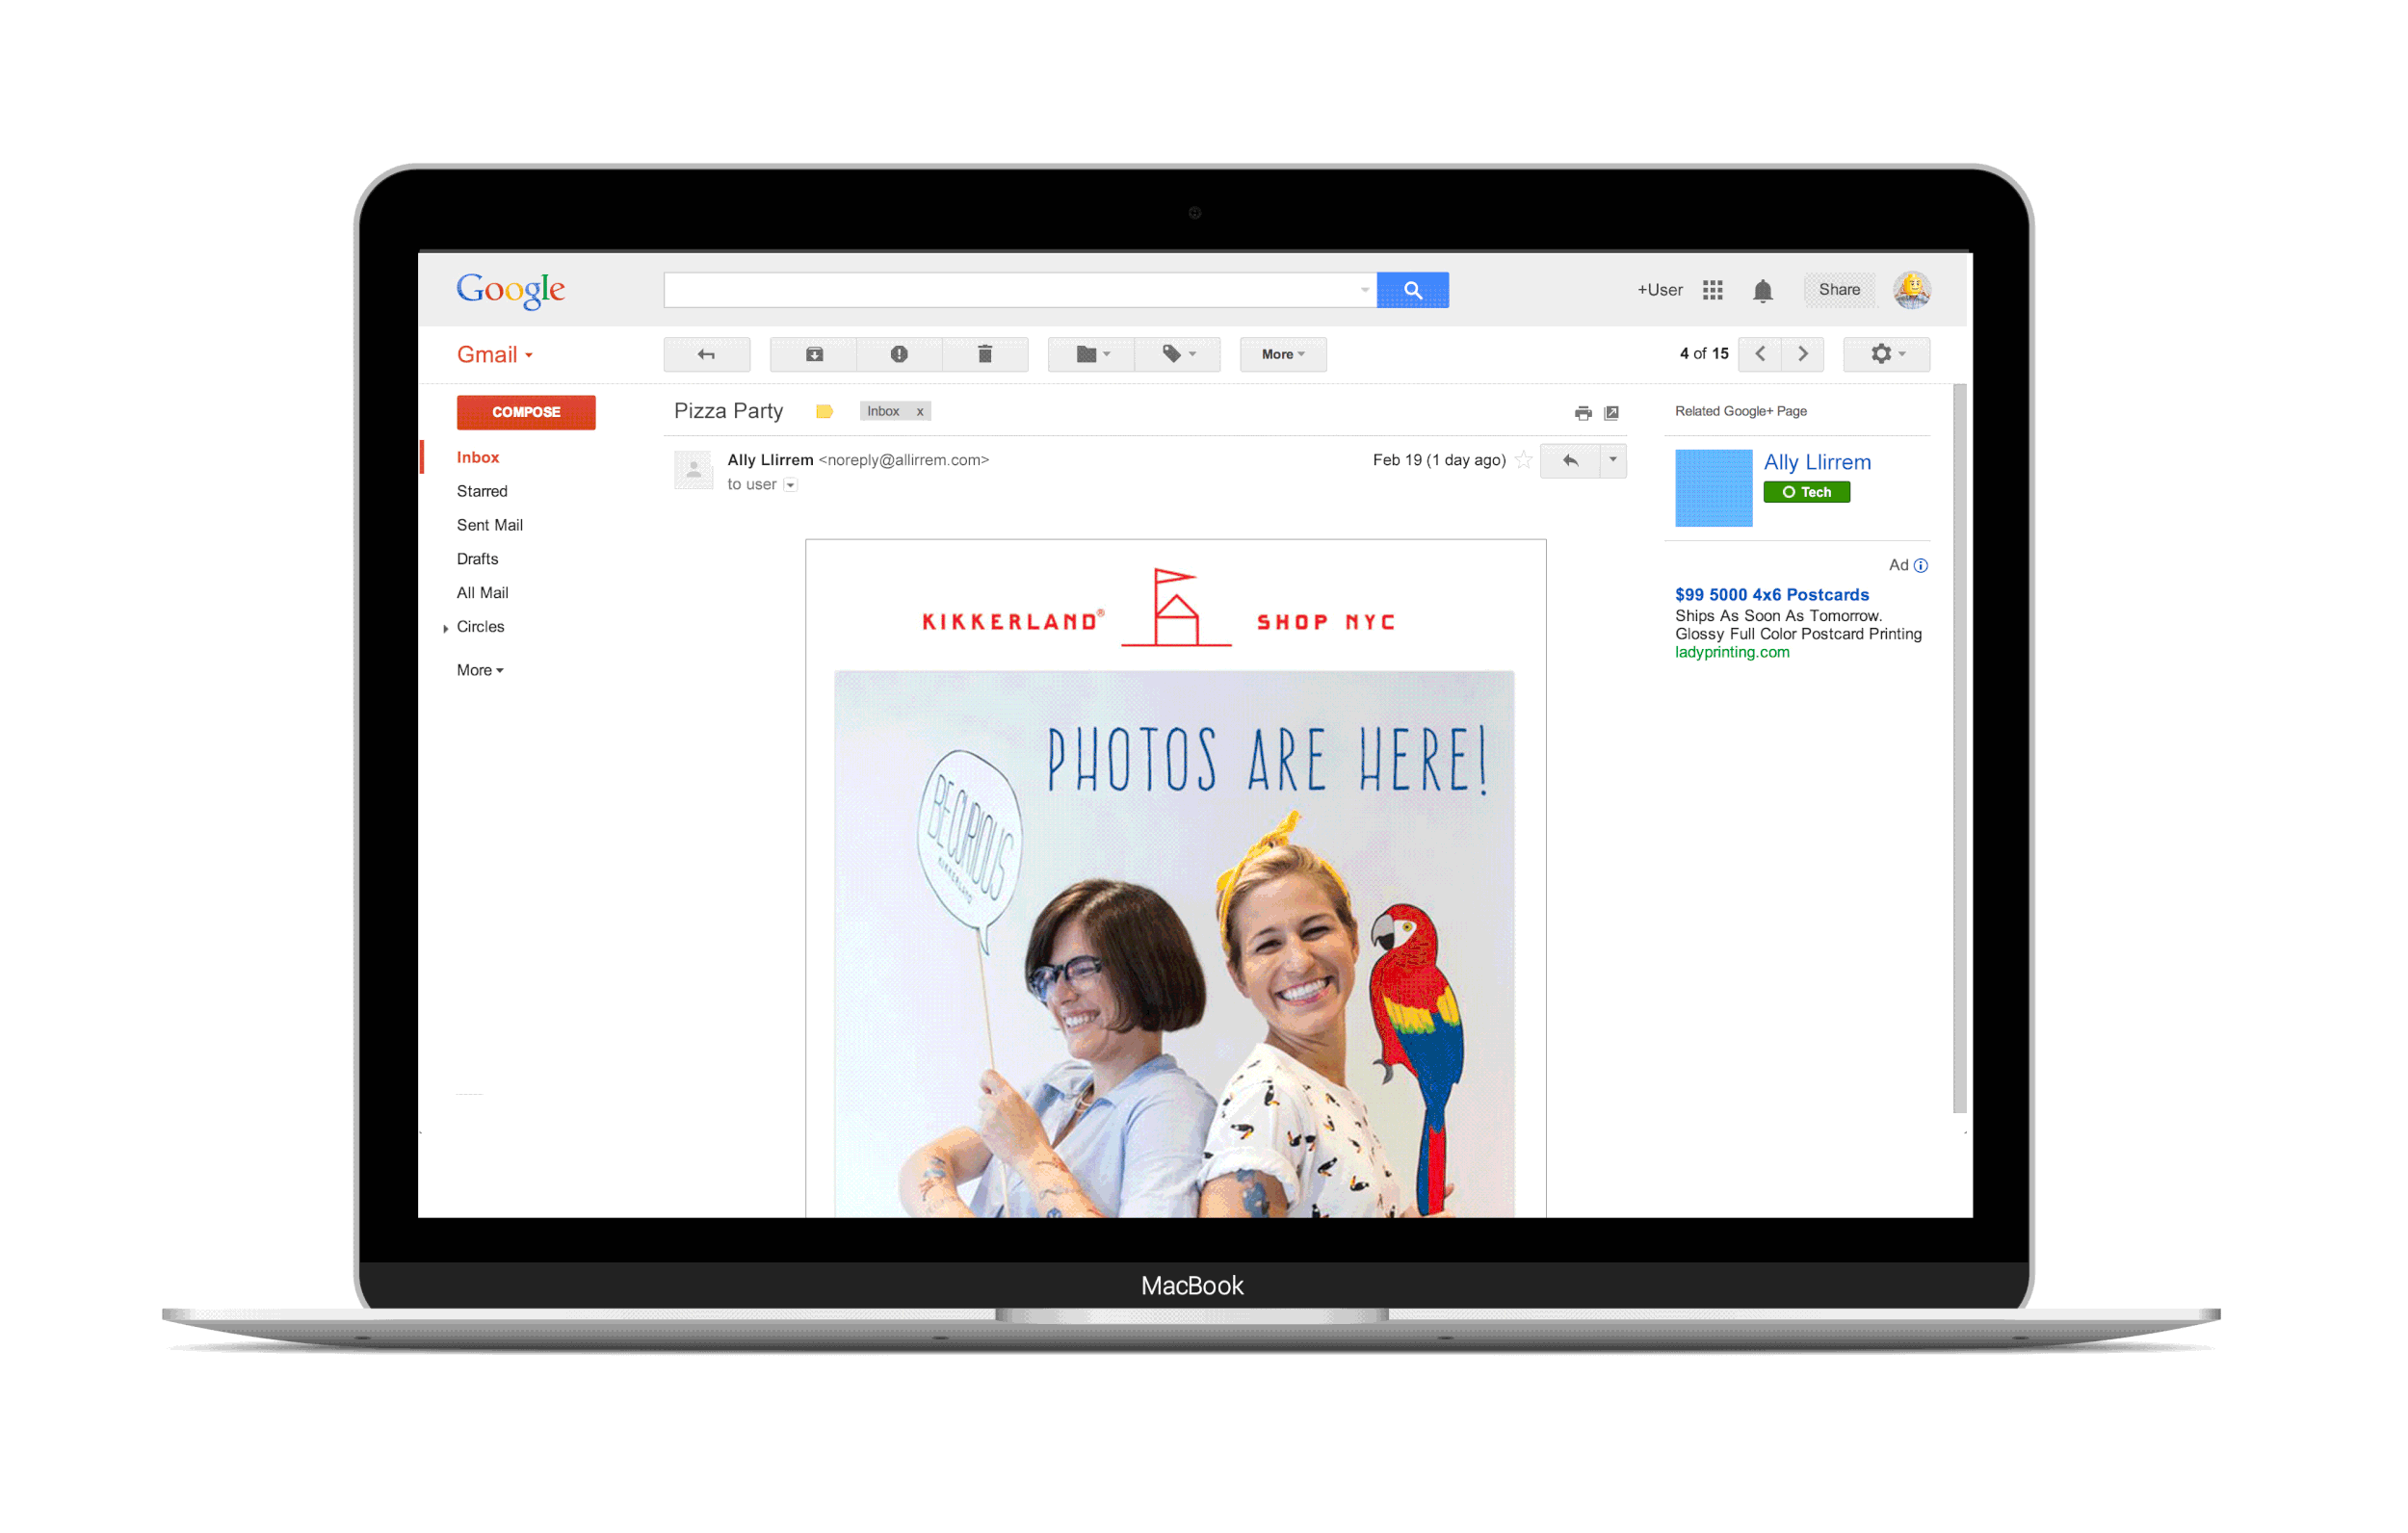Screen dimensions: 2408x1533
Task: Click the sender name Ally Llirrem
Action: point(770,460)
